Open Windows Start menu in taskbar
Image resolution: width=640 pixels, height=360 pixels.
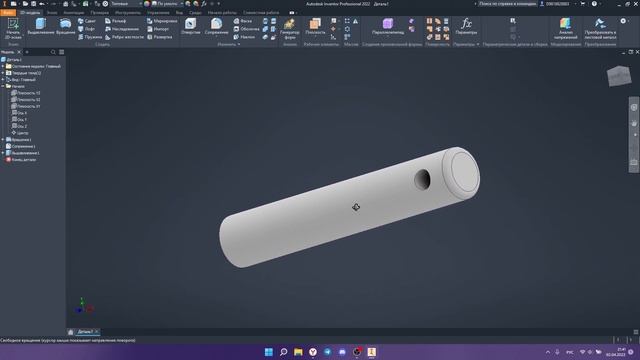coord(269,352)
